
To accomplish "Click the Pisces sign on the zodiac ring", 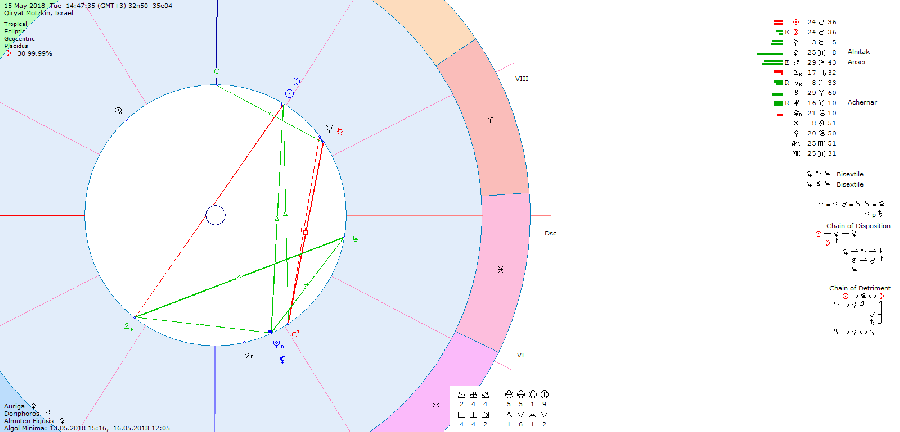I will (x=501, y=269).
